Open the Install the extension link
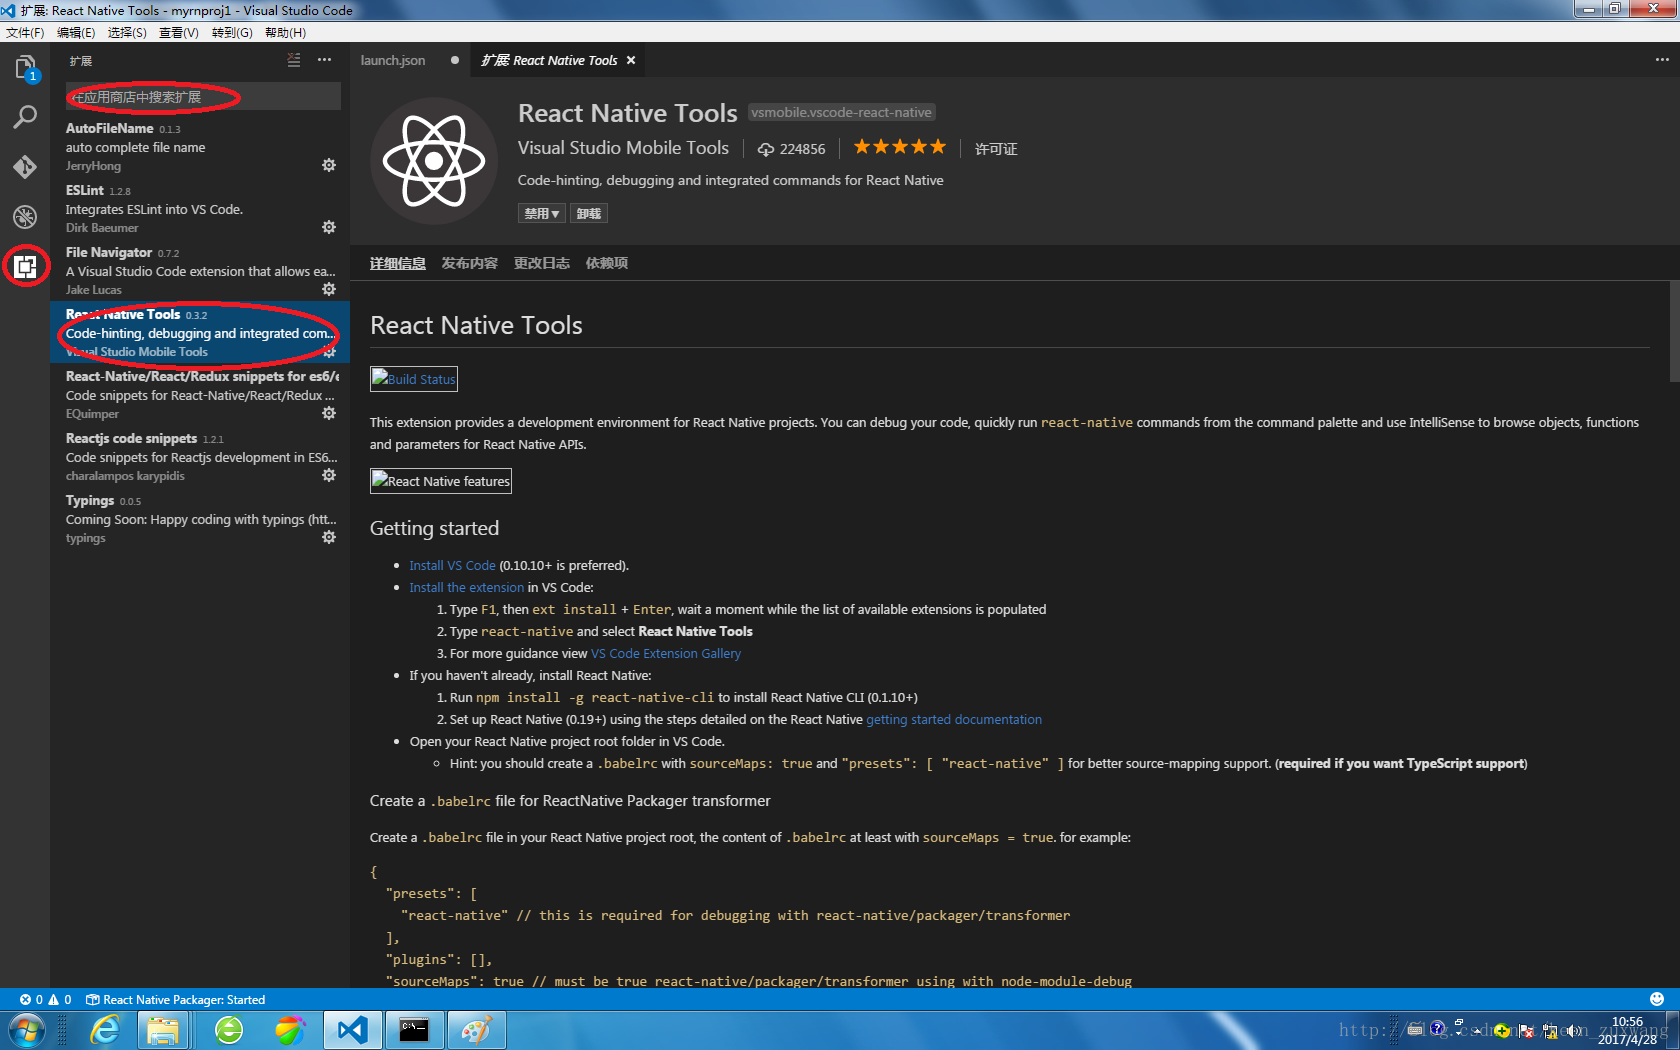 tap(466, 587)
